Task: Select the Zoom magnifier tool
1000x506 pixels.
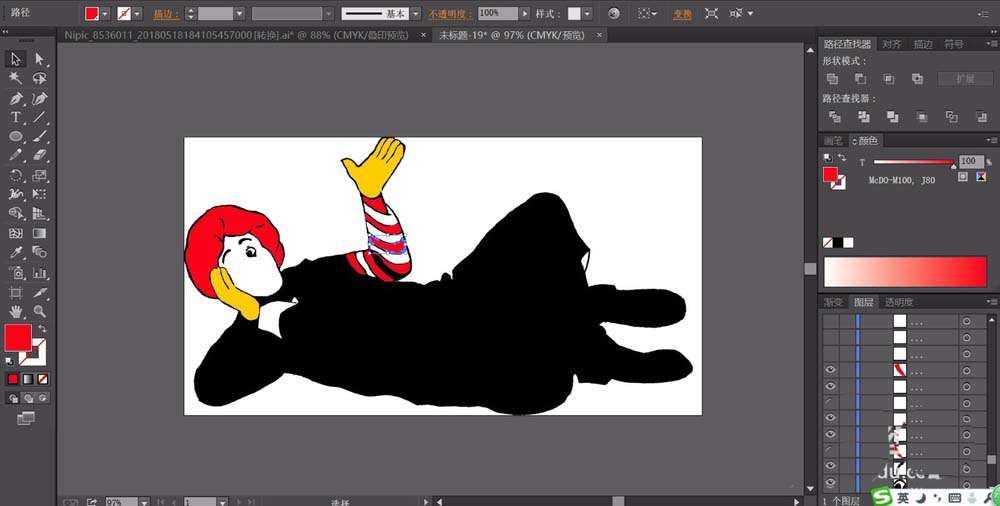Action: 40,311
